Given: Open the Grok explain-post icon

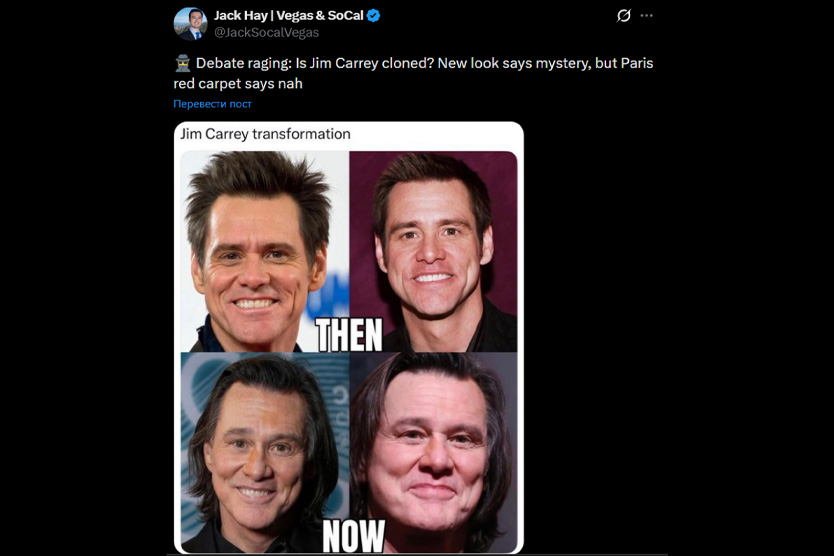Looking at the screenshot, I should pyautogui.click(x=623, y=16).
